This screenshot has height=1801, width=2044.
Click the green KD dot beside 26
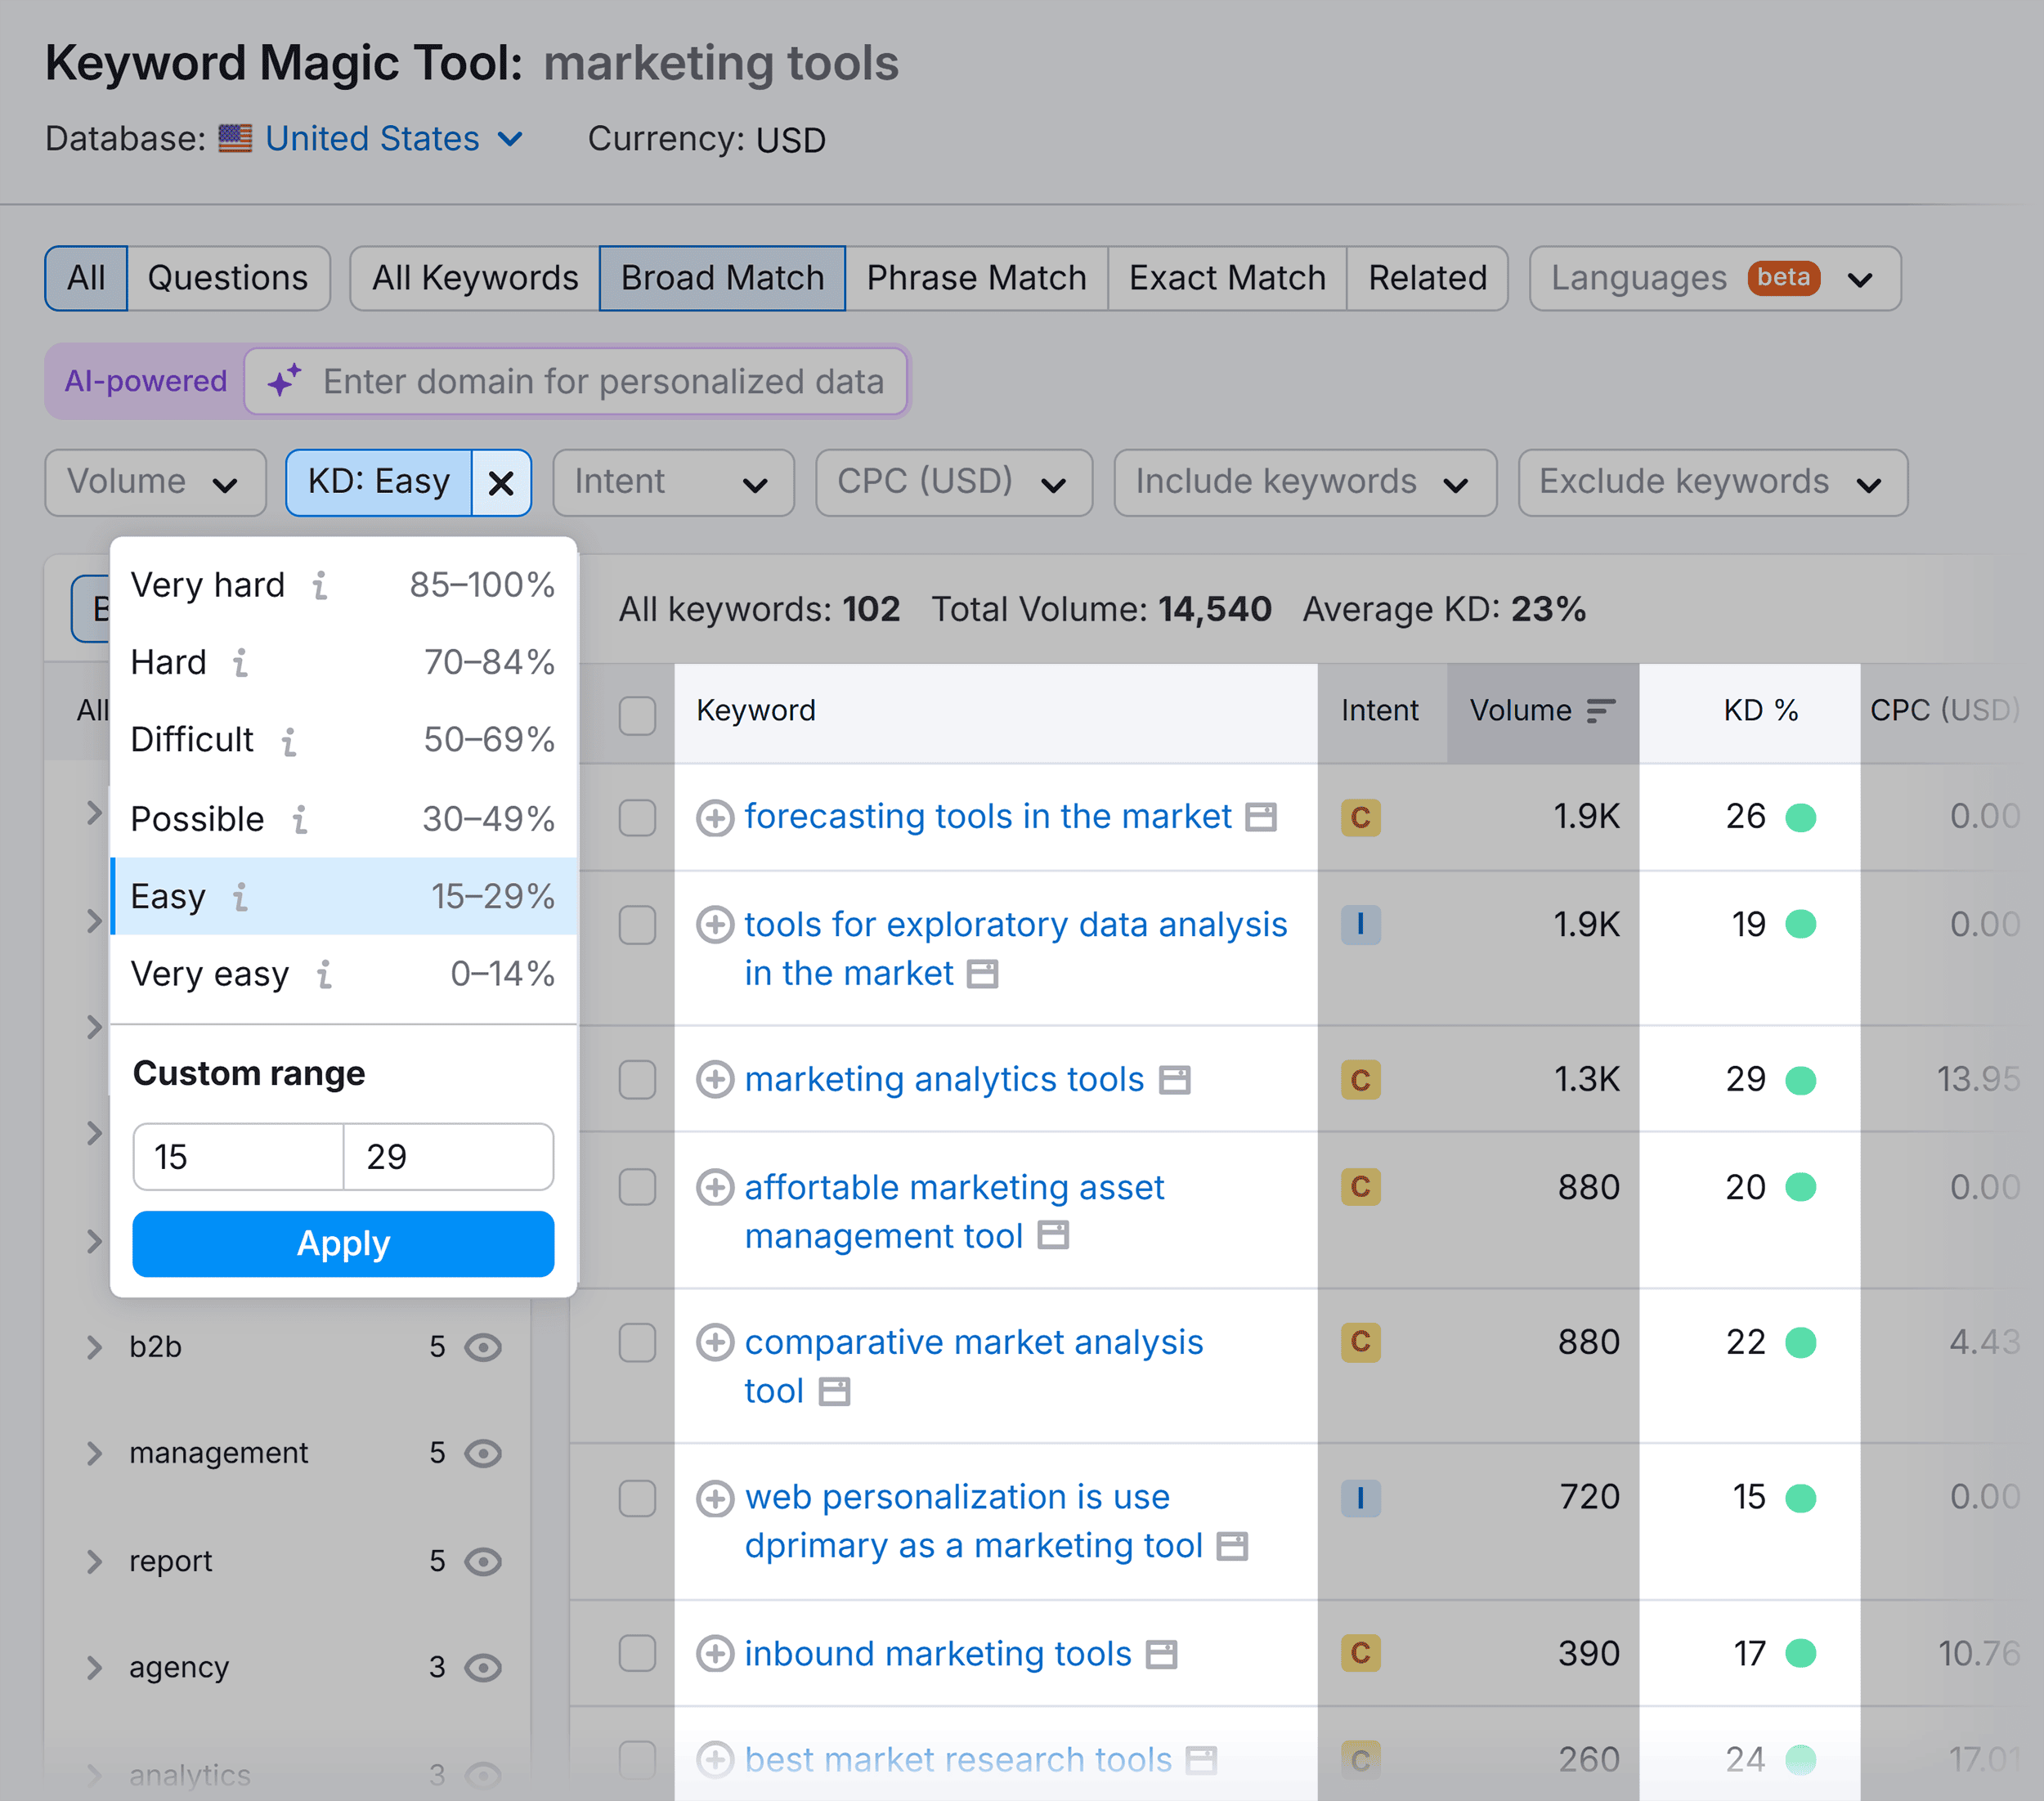(x=1802, y=817)
